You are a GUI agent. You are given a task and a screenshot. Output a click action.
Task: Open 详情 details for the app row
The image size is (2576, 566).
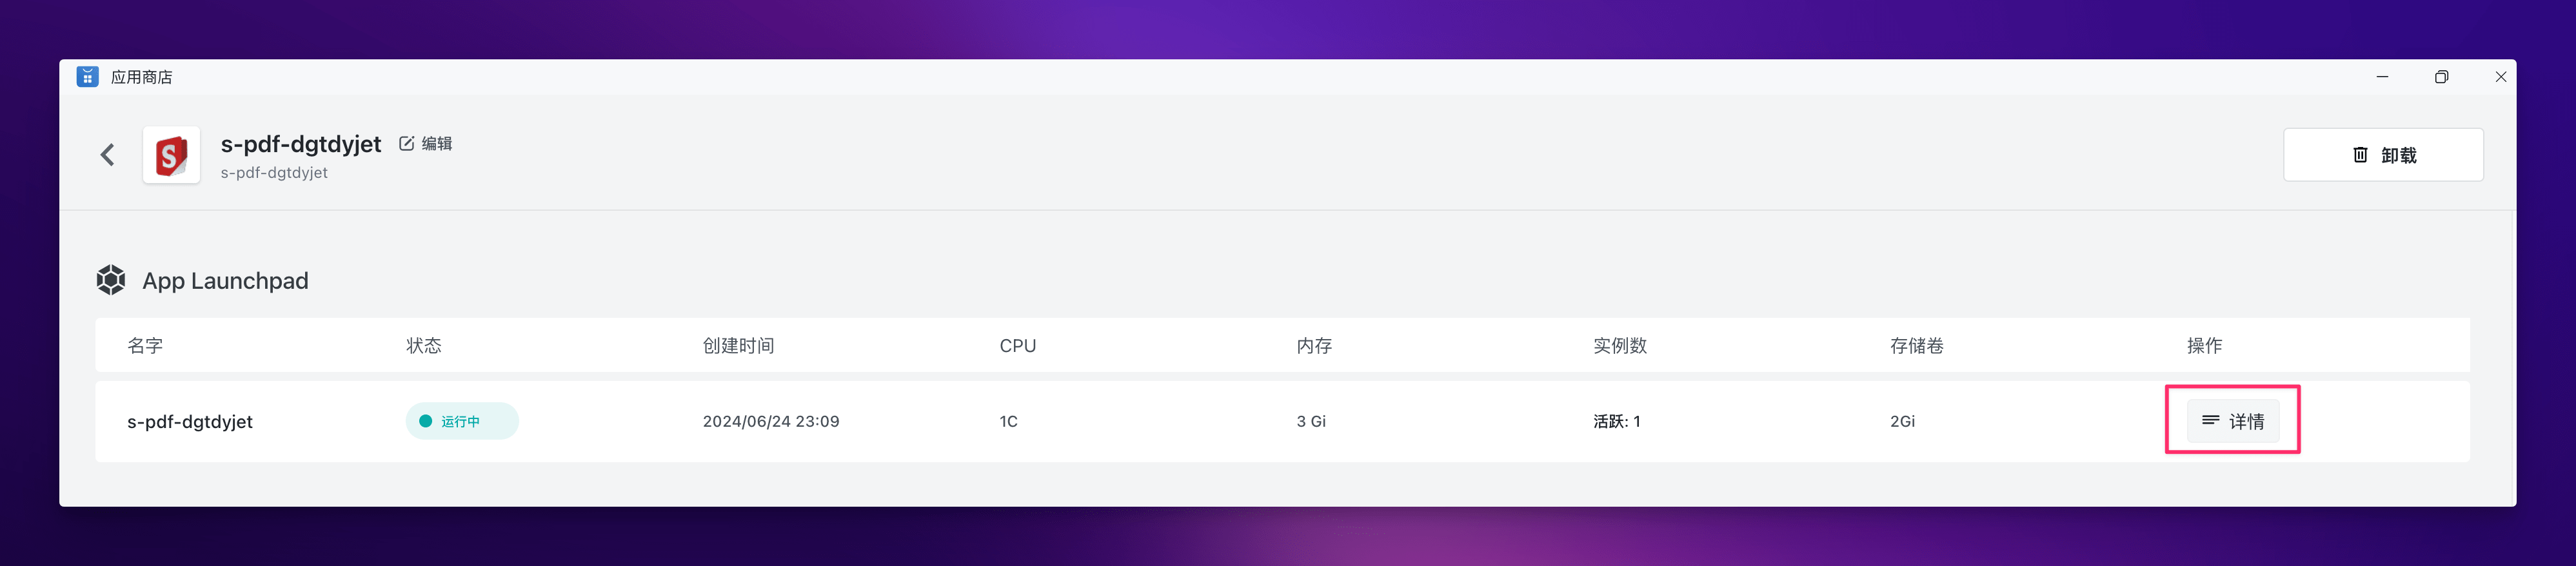(2232, 421)
